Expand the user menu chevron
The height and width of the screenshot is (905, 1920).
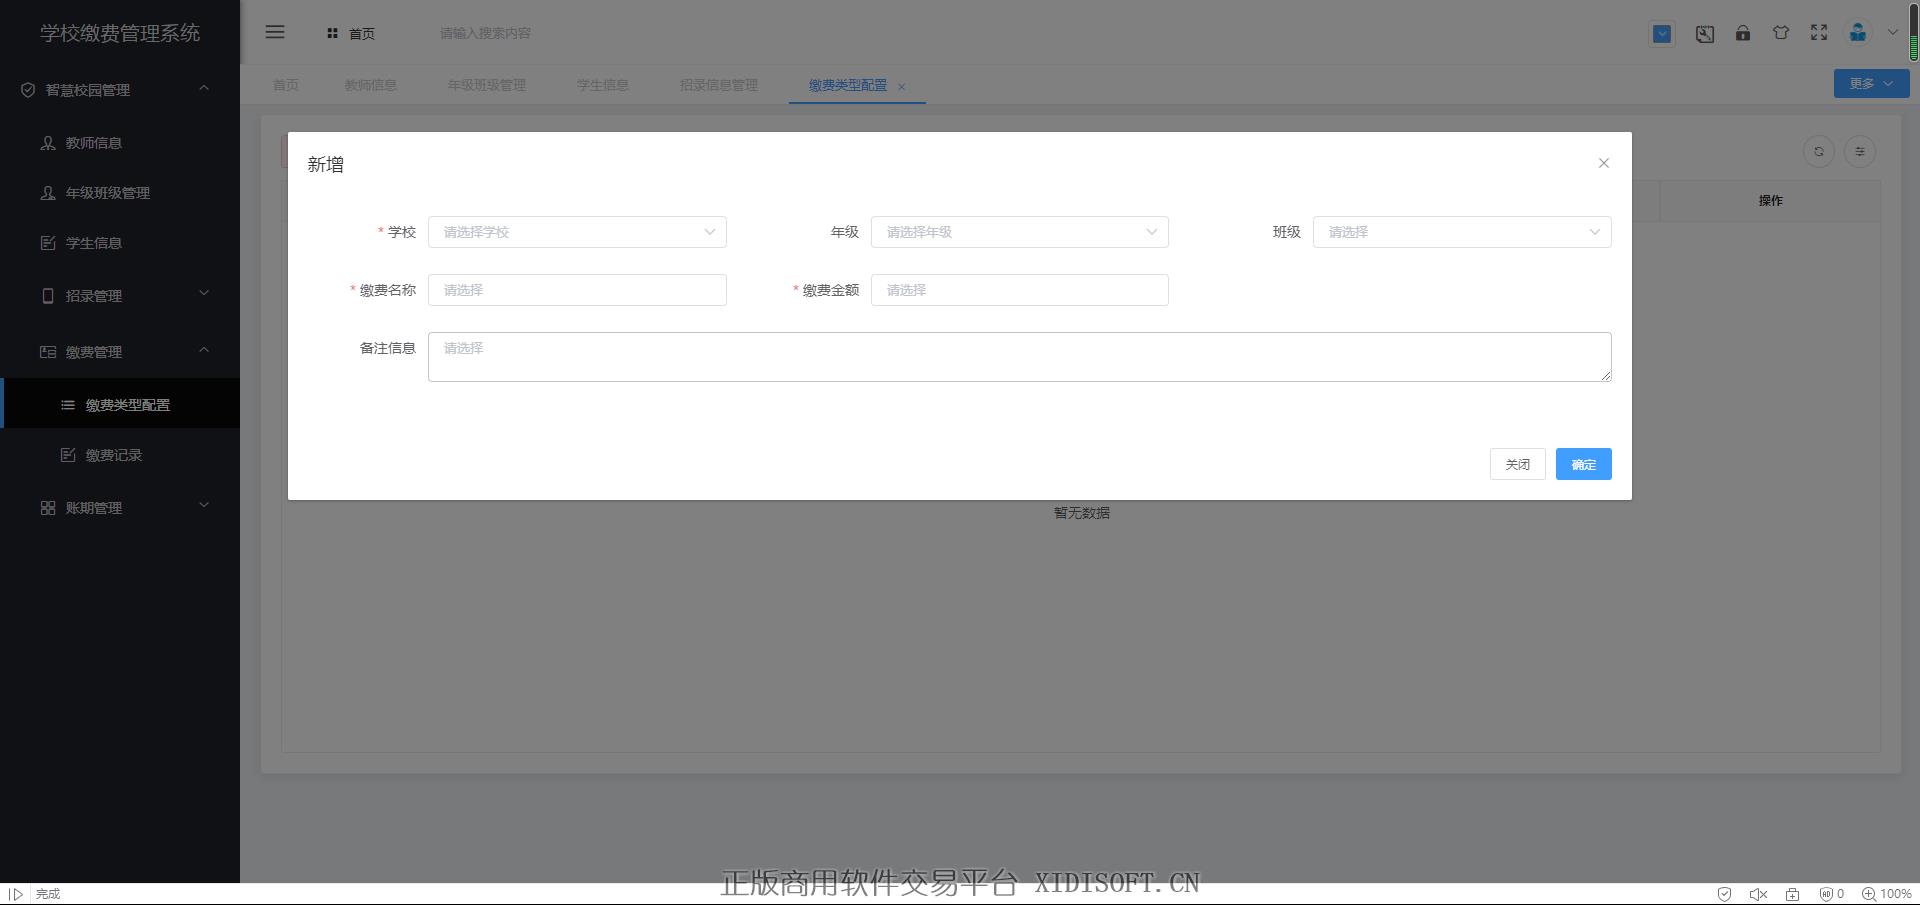tap(1893, 32)
